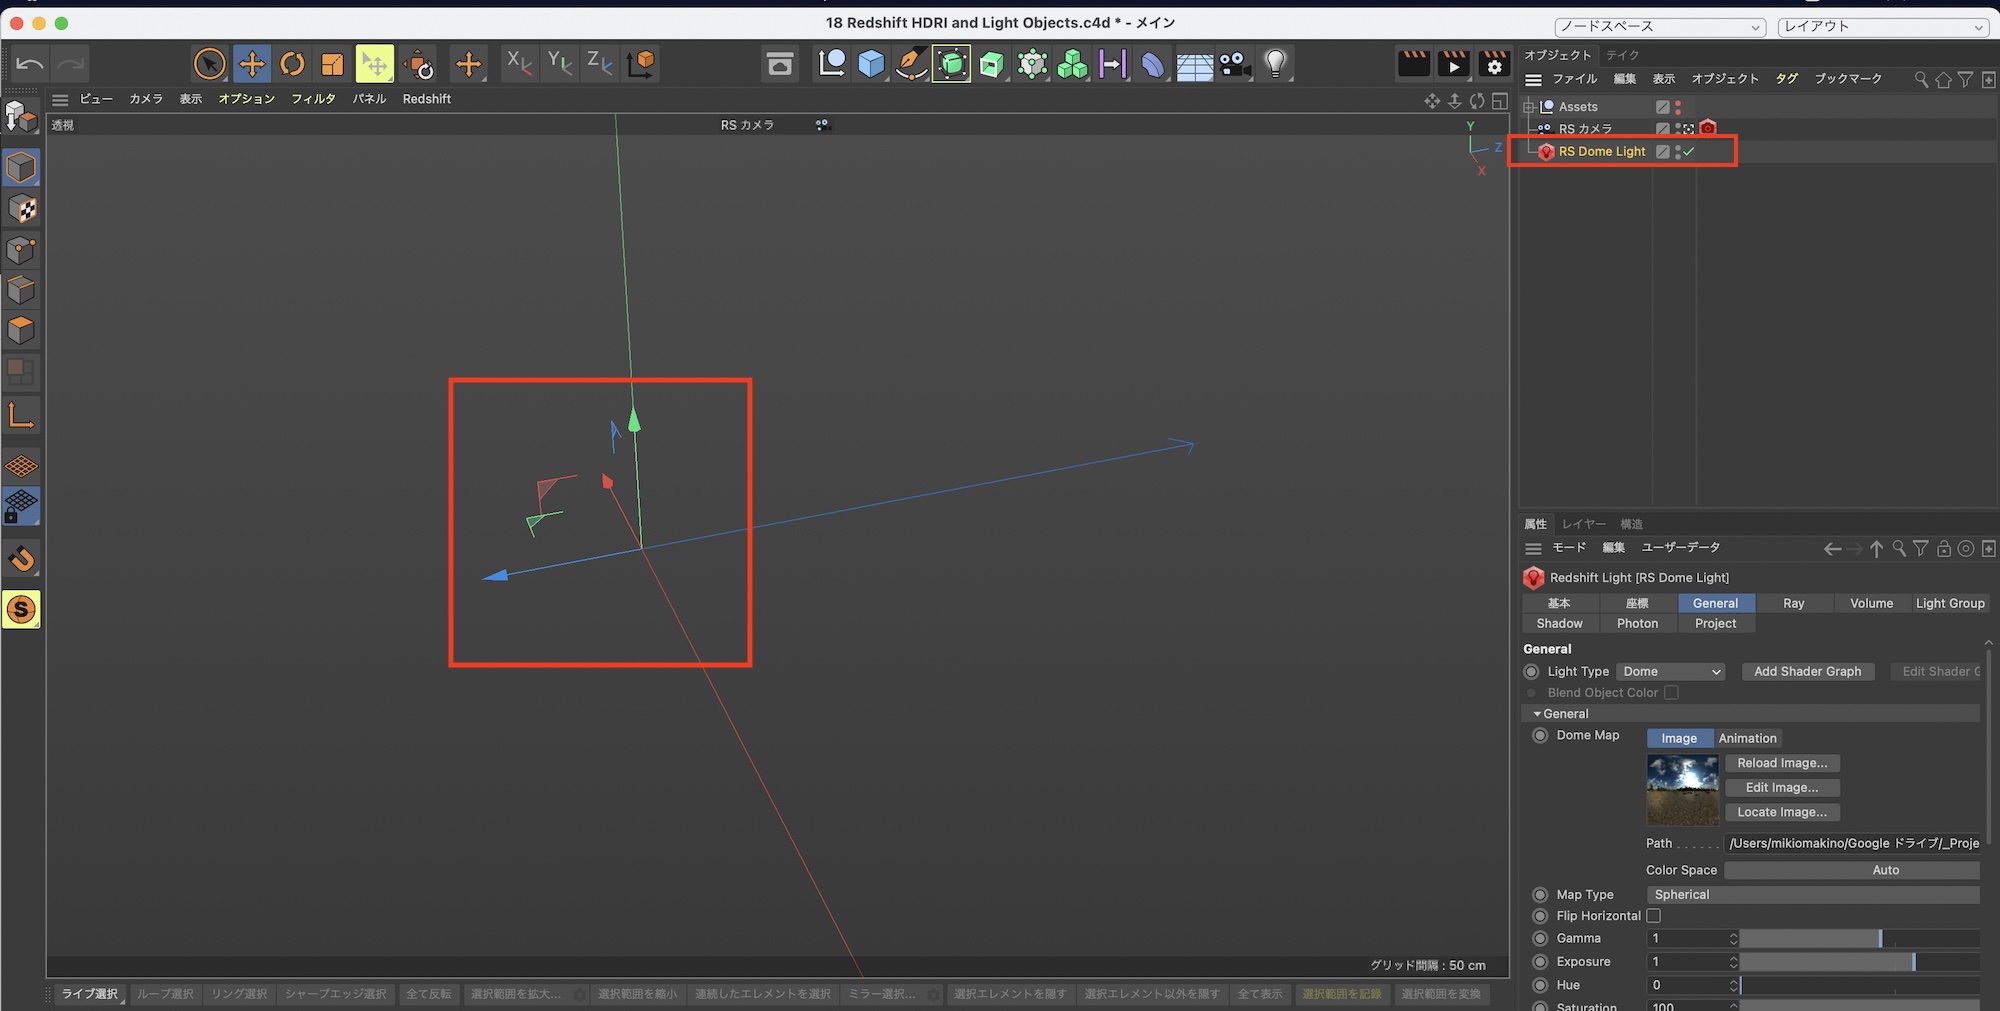This screenshot has height=1011, width=2000.
Task: Select the Rotate tool
Action: [292, 64]
